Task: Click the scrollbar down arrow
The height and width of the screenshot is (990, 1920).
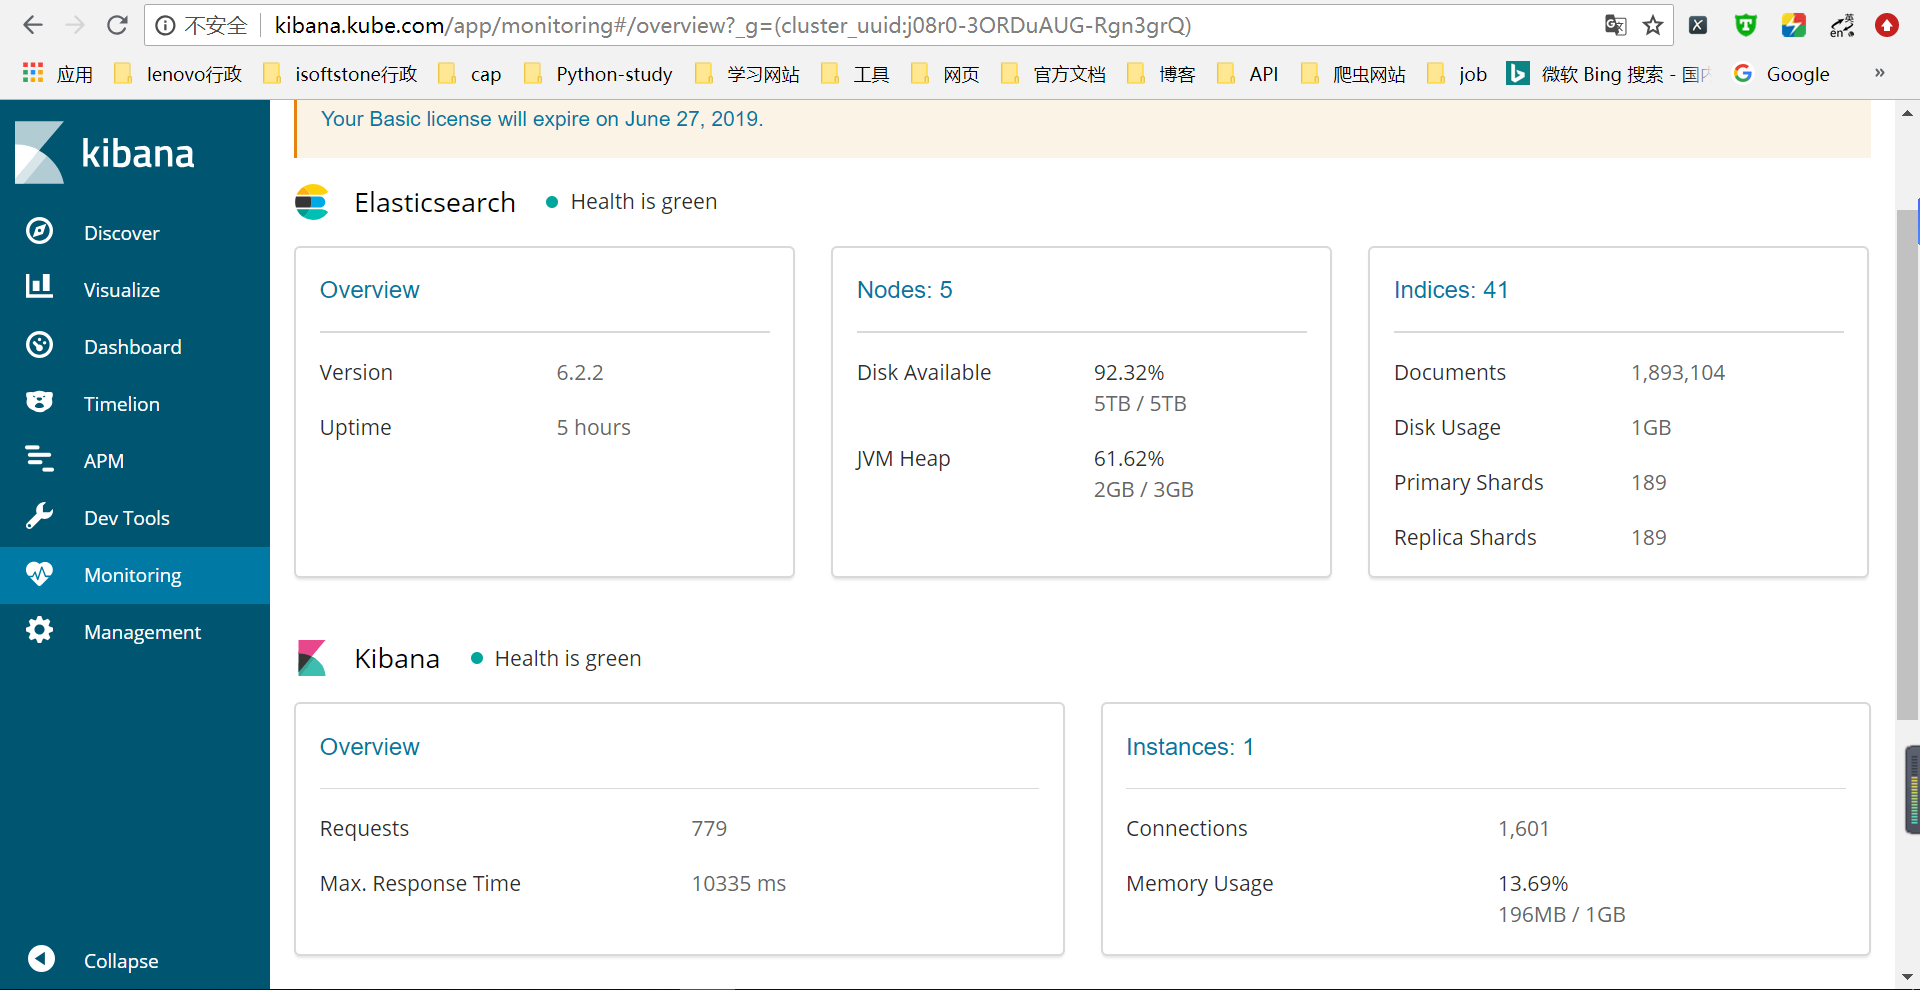Action: (x=1907, y=977)
